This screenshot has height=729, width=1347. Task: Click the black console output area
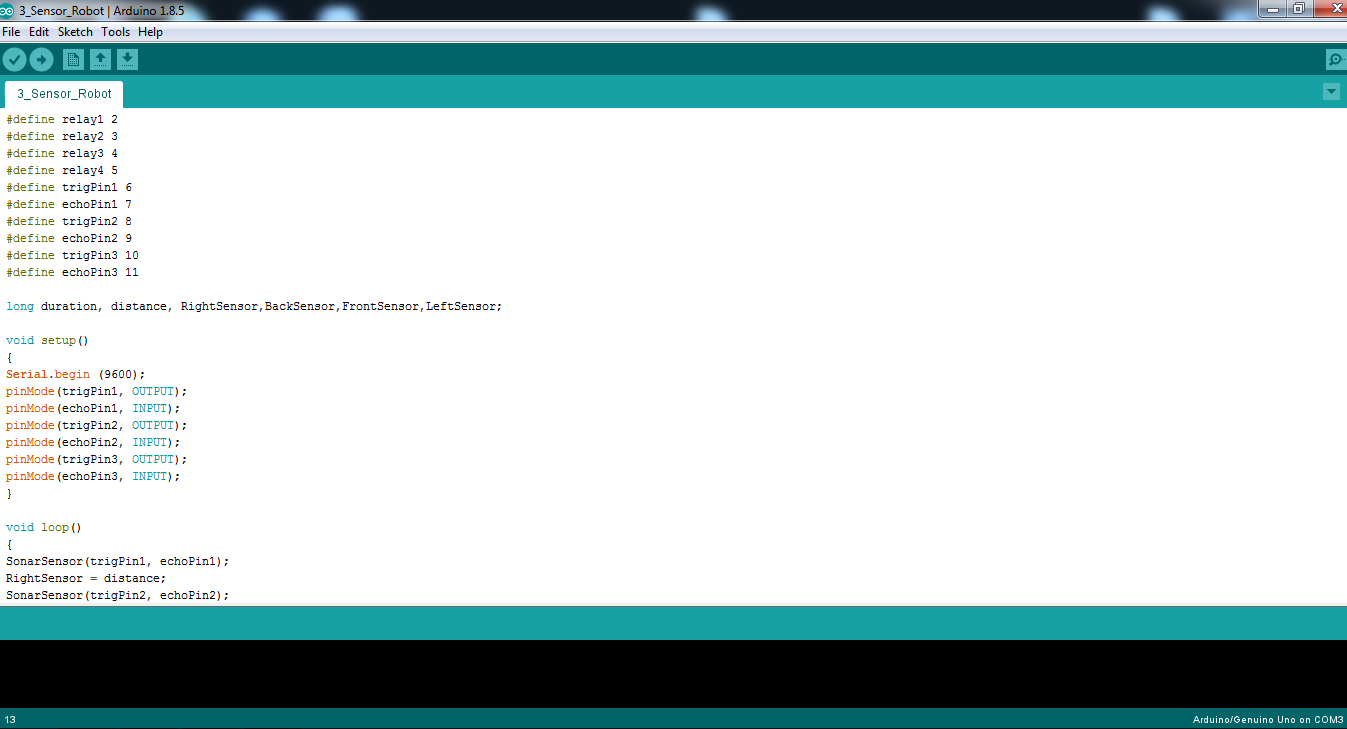673,674
